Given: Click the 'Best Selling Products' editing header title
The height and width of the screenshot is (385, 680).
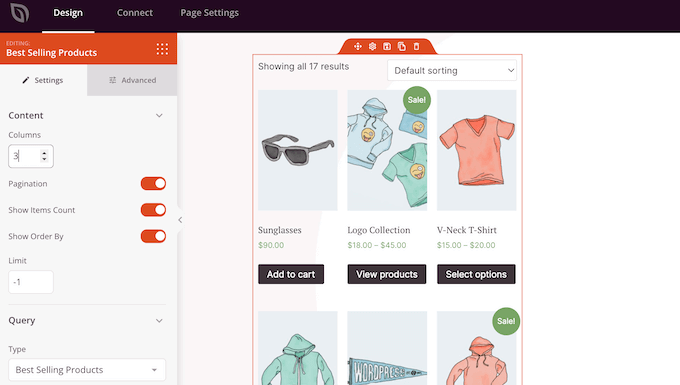Looking at the screenshot, I should [x=52, y=53].
